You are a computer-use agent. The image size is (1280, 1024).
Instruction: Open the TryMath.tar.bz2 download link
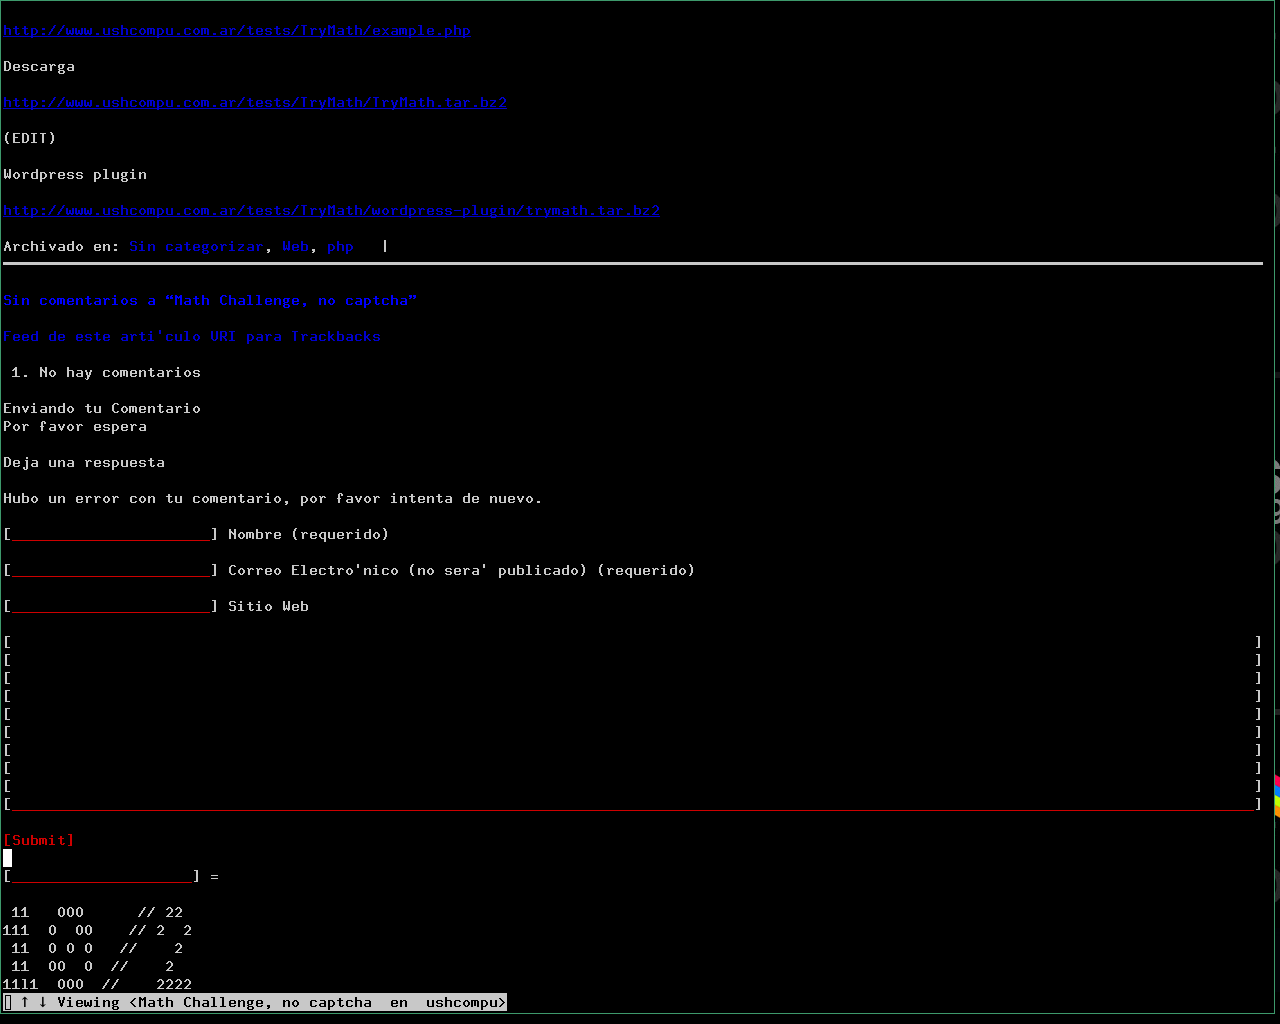(255, 103)
